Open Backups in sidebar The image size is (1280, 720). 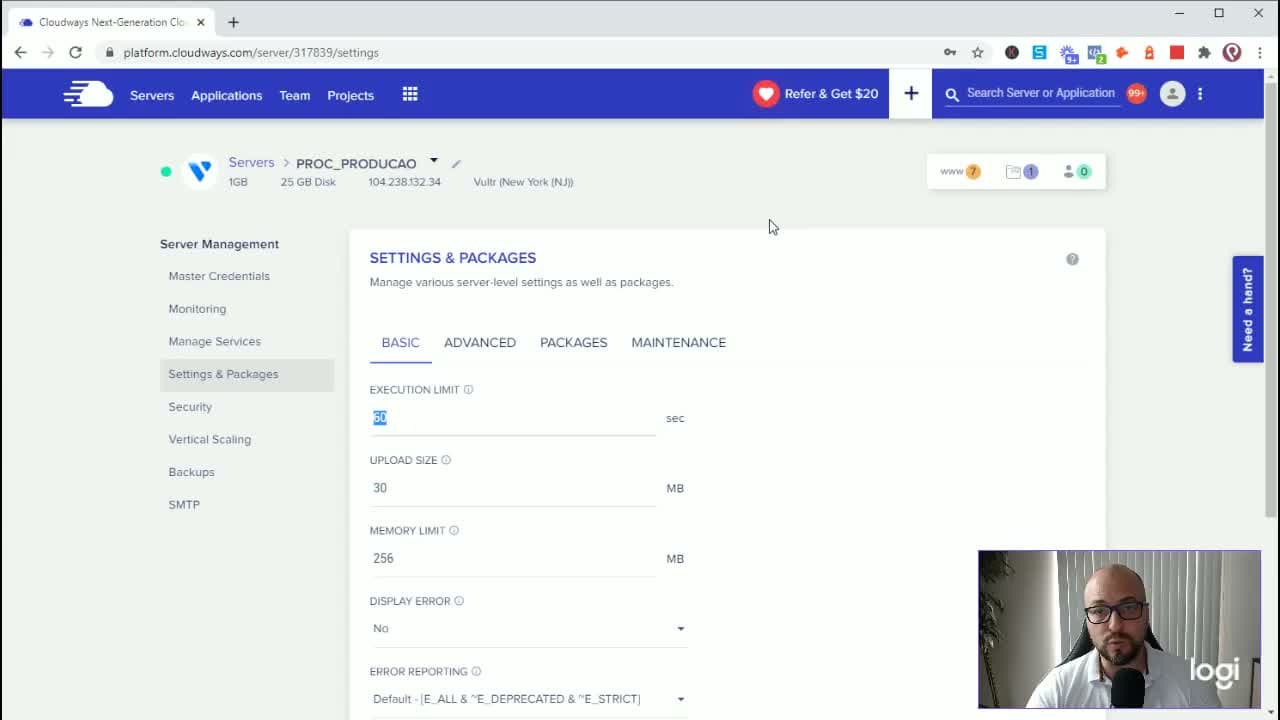click(191, 472)
